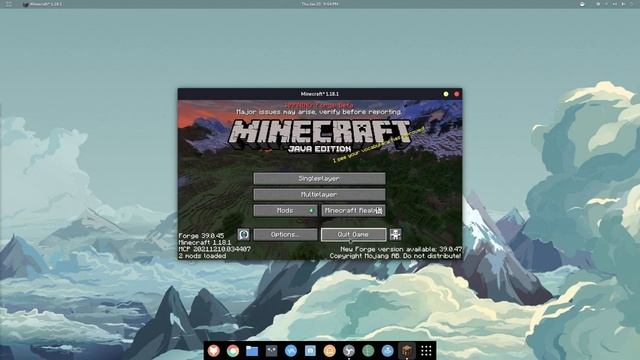Open the Options menu

pyautogui.click(x=285, y=234)
